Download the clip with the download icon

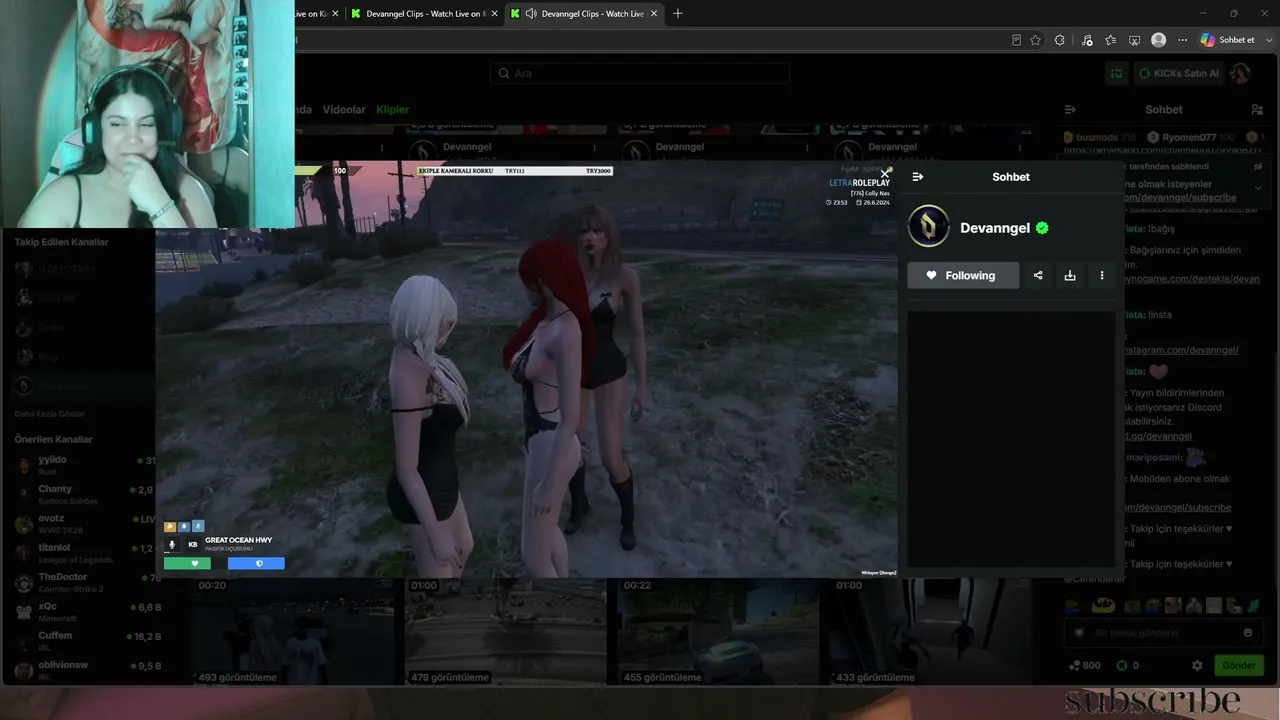(x=1070, y=275)
